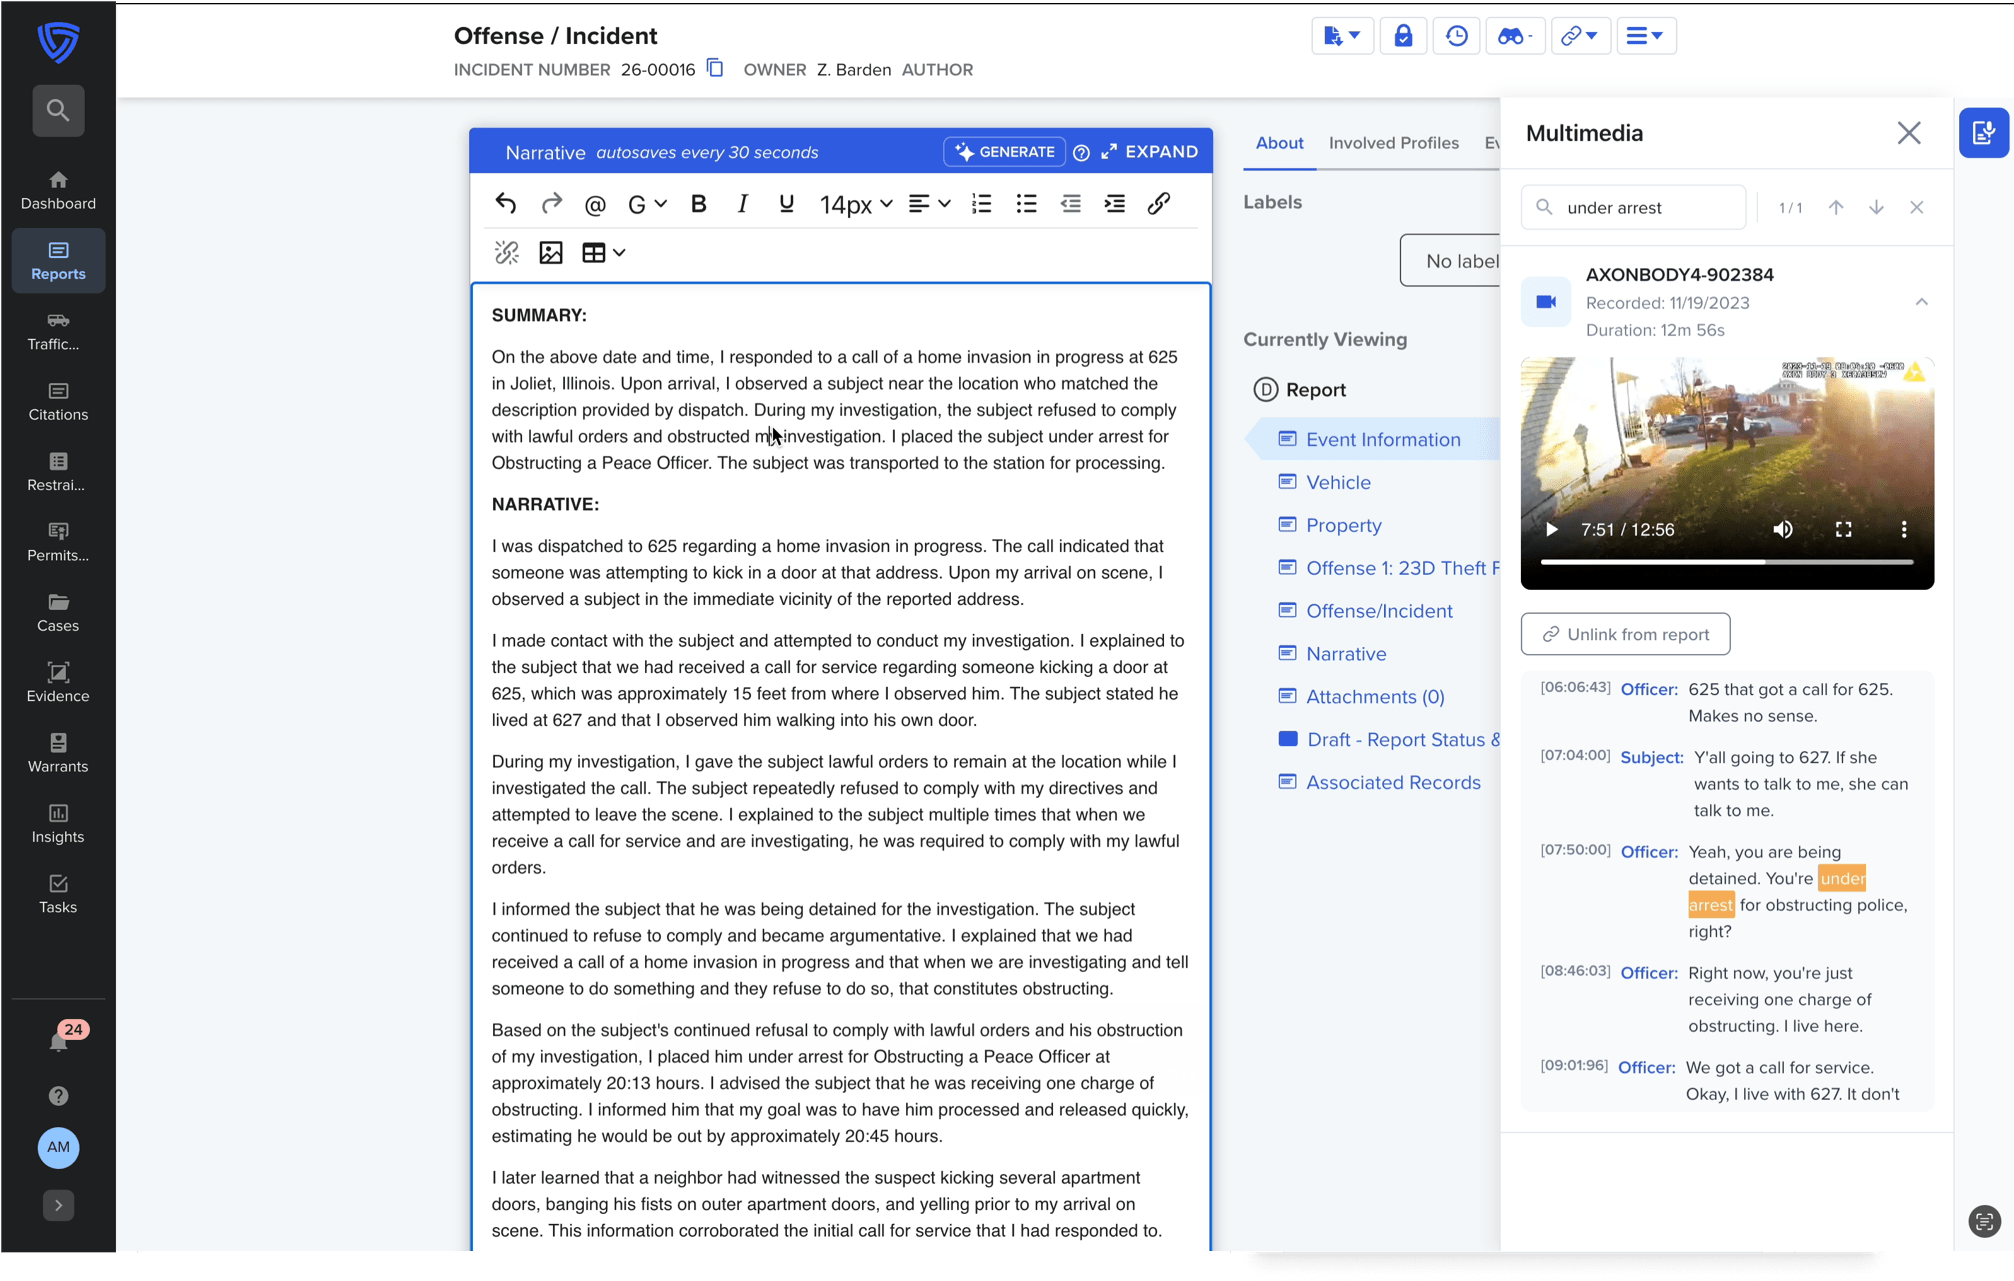Open Citations in sidebar
This screenshot has width=2014, height=1281.
[58, 401]
